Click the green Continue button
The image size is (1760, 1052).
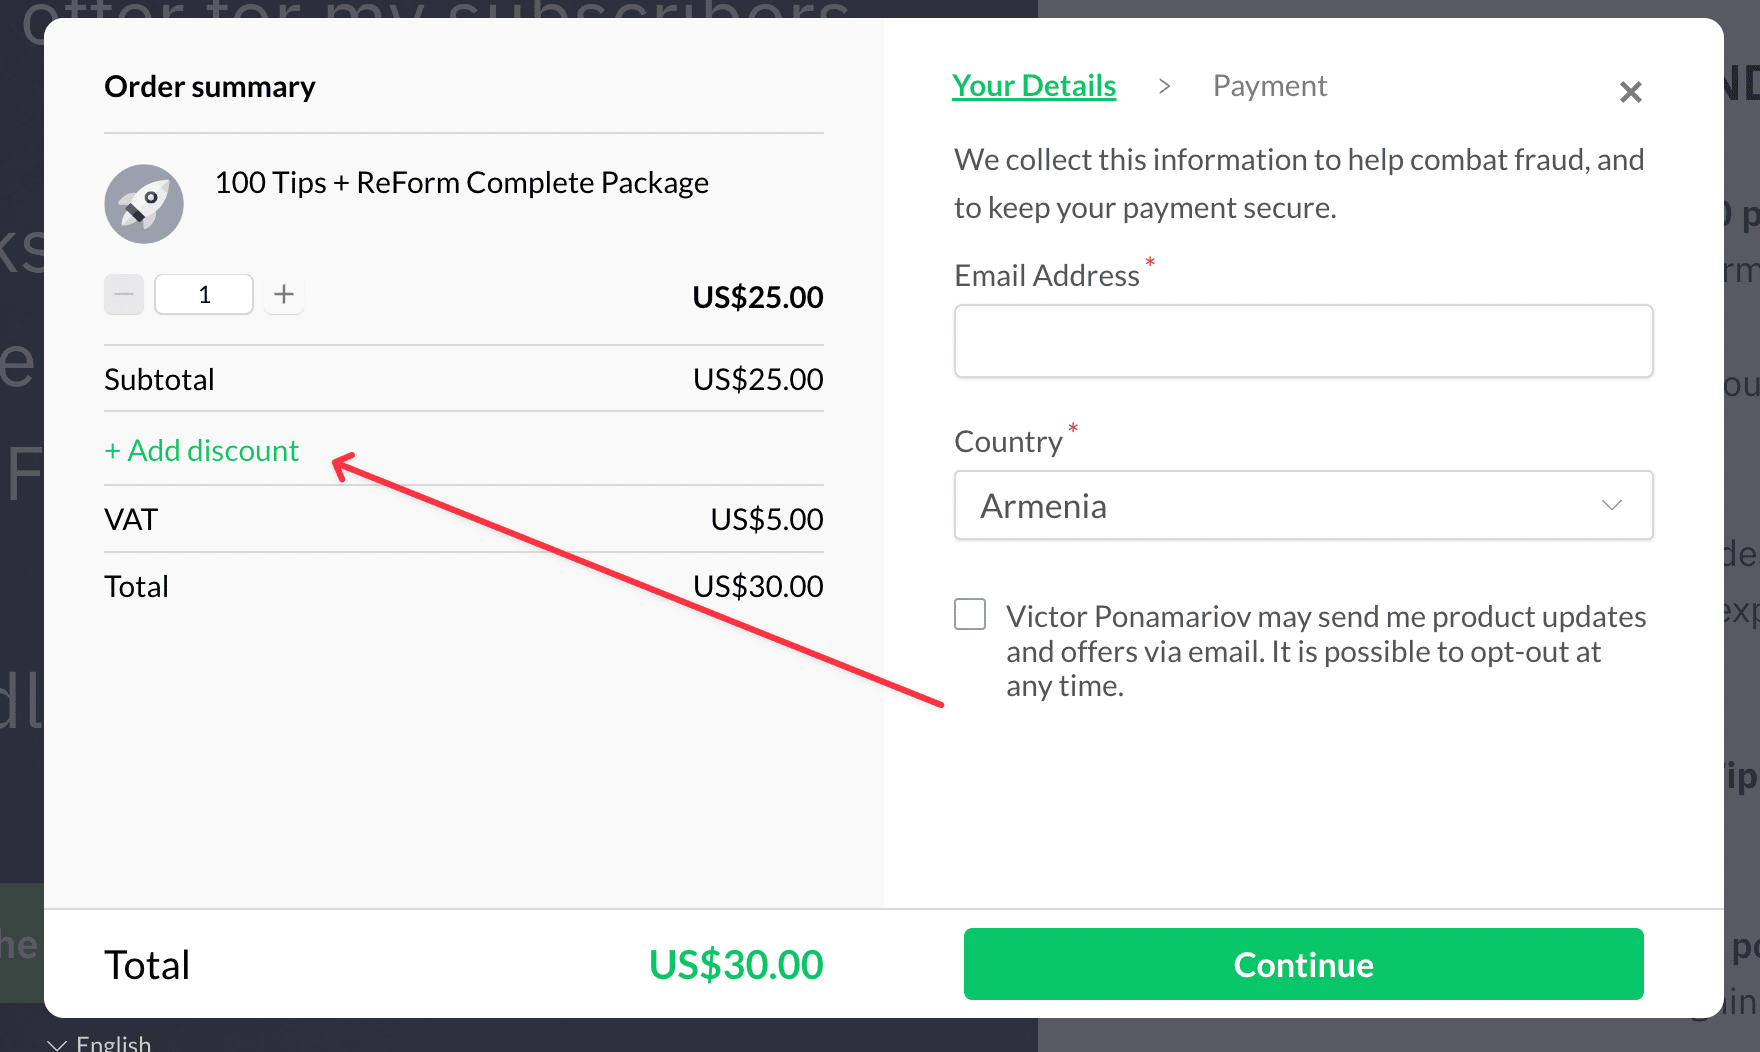[1304, 964]
